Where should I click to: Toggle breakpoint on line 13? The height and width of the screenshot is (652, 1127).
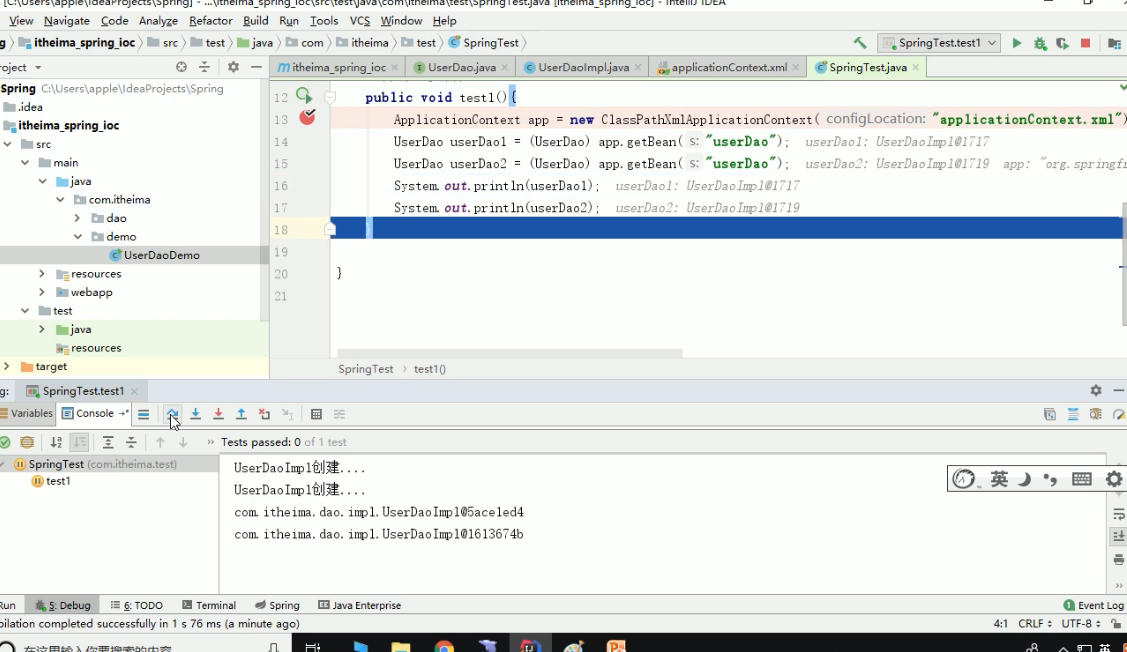coord(307,117)
